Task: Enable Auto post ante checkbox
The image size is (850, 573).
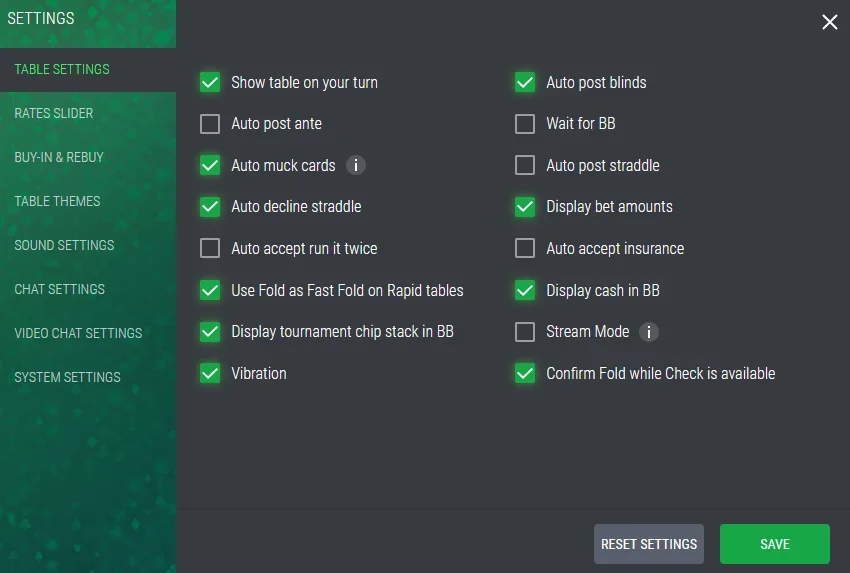Action: (x=210, y=124)
